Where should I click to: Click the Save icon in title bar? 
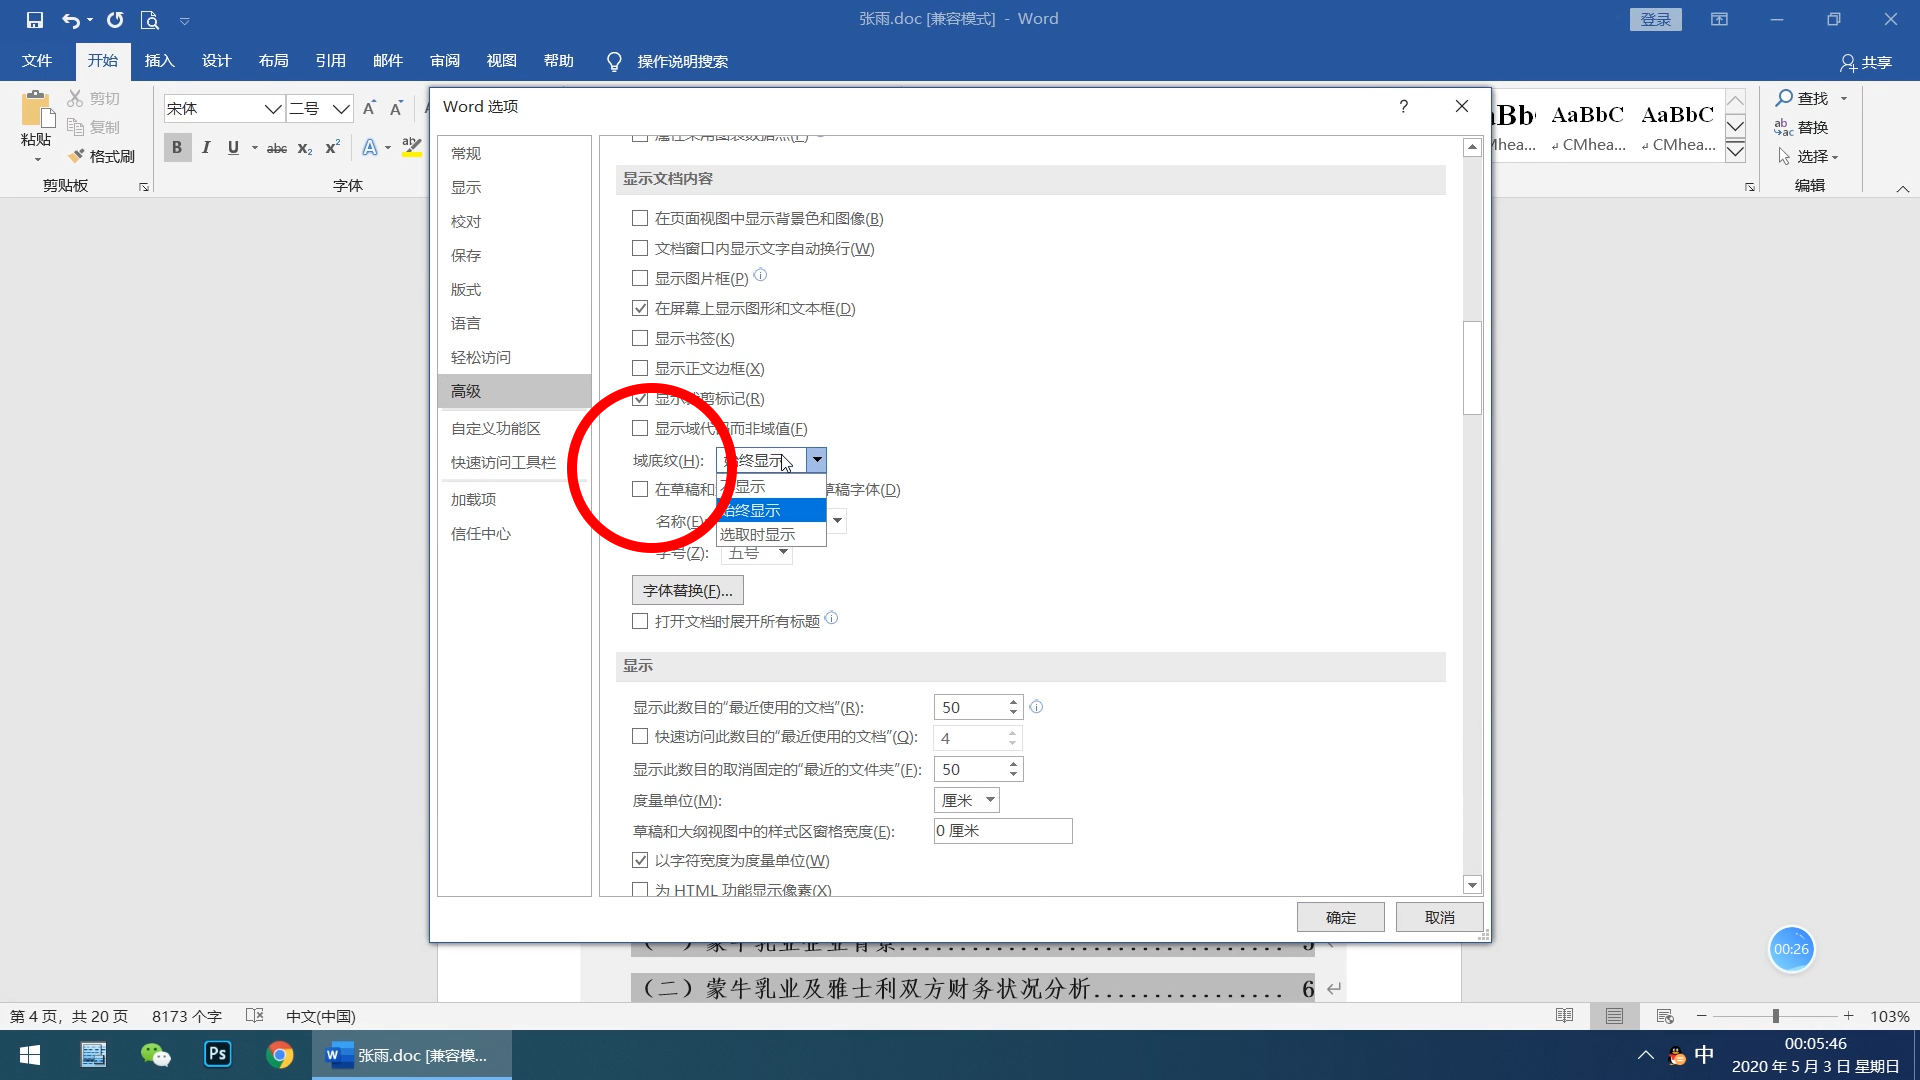(x=34, y=20)
